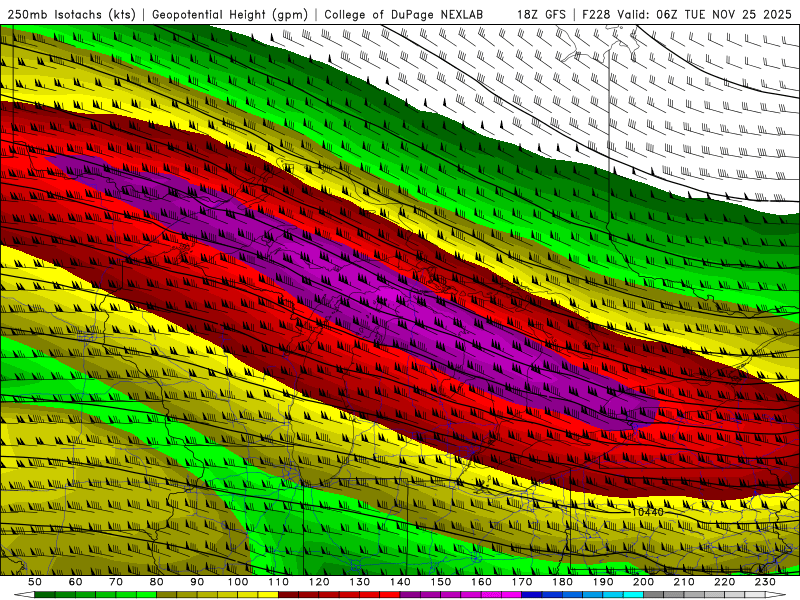This screenshot has width=800, height=600.
Task: Click the '80' value on the color scale
Action: tap(157, 582)
